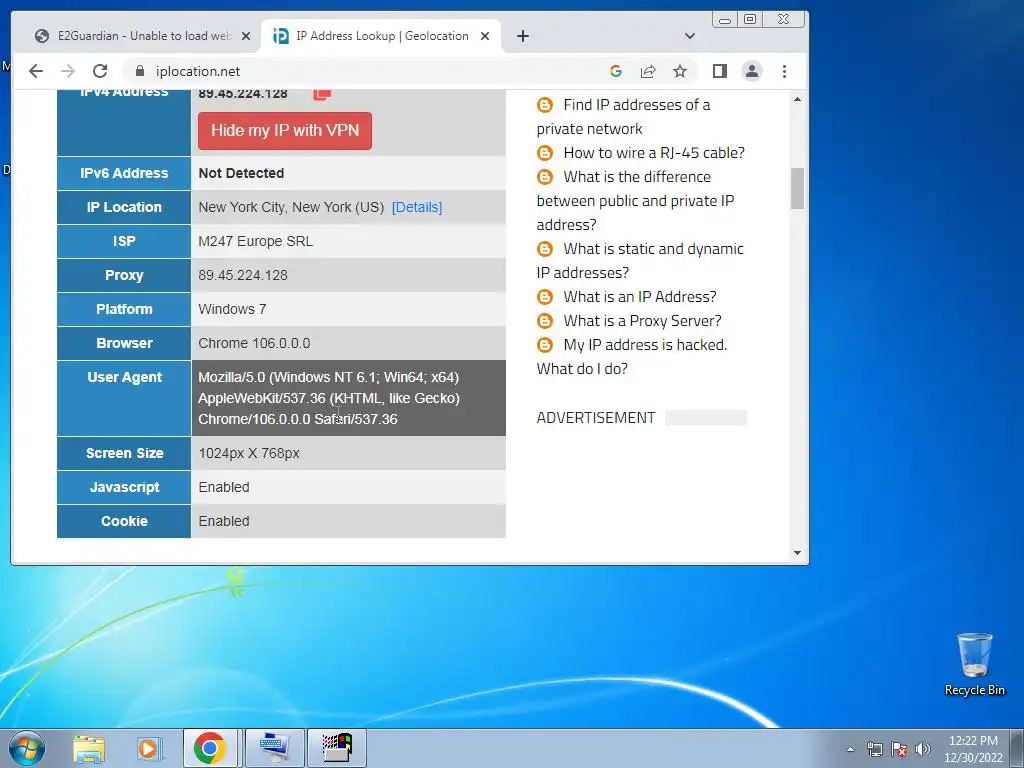The height and width of the screenshot is (768, 1024).
Task: Show hidden system tray icons
Action: 850,749
